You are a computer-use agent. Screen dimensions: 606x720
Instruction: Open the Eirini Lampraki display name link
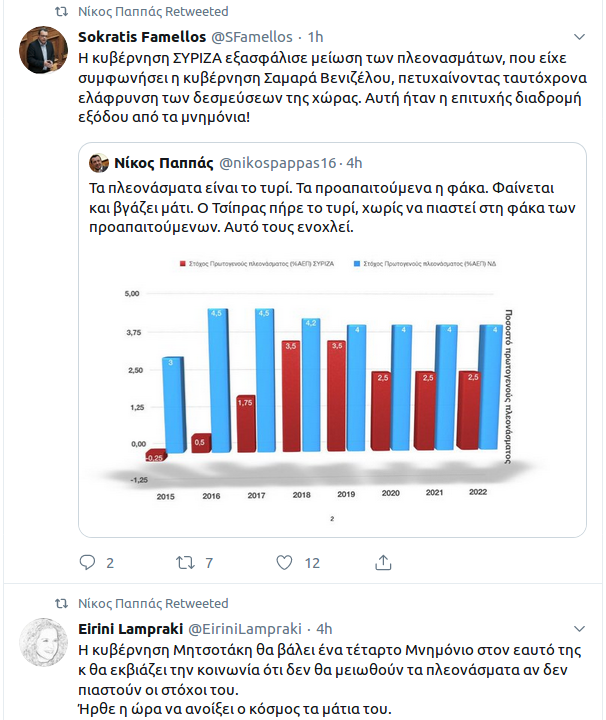tap(130, 629)
